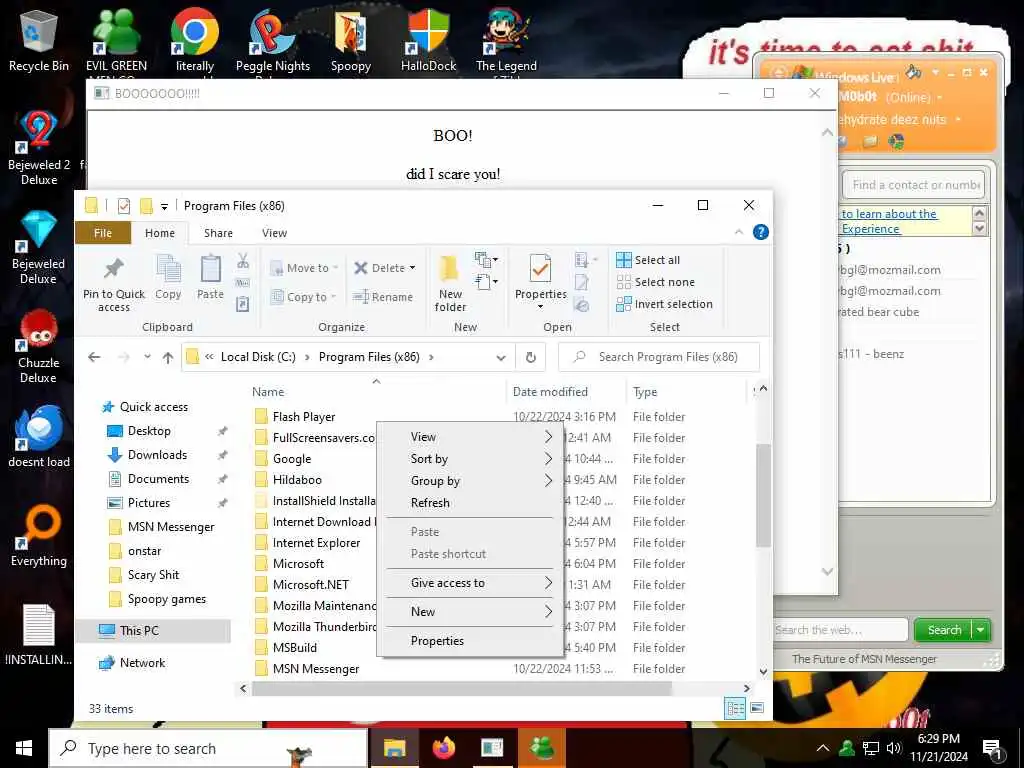Show hidden system tray icons
The height and width of the screenshot is (768, 1024).
point(823,748)
